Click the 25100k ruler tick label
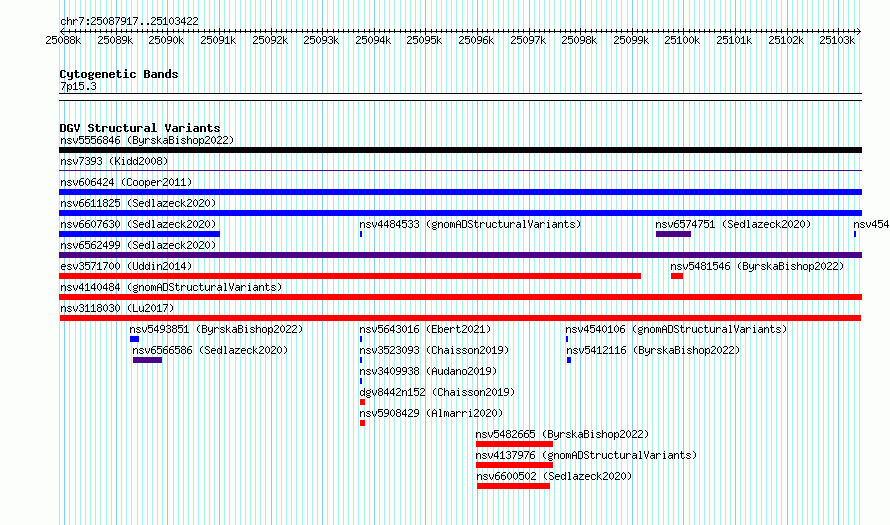This screenshot has height=525, width=890. (x=682, y=40)
